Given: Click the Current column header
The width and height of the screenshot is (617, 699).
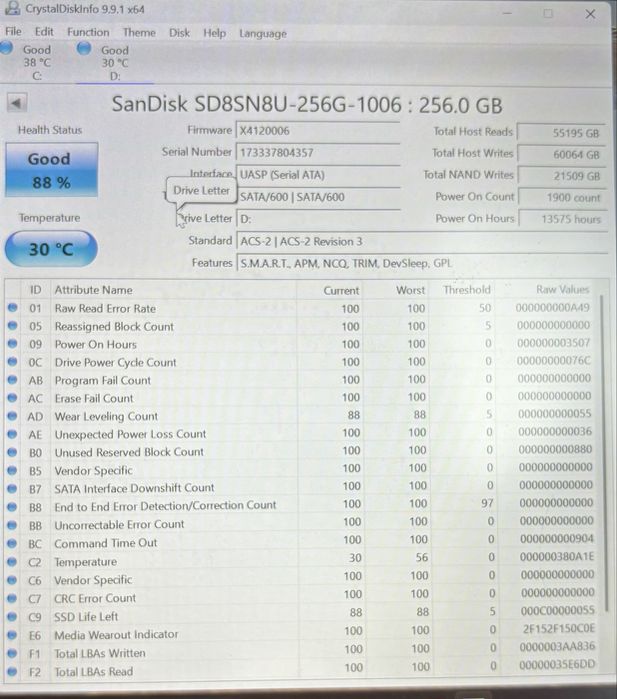Looking at the screenshot, I should (x=341, y=290).
